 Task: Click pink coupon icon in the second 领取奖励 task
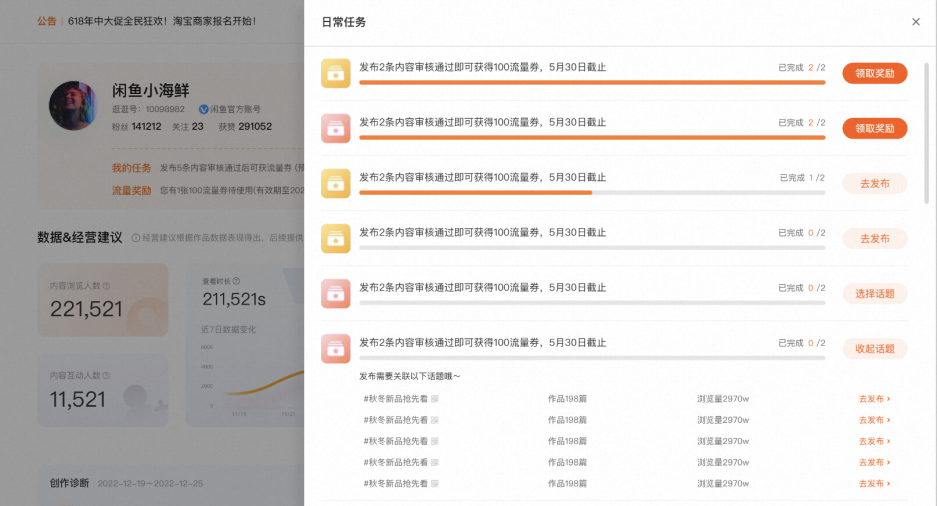(x=336, y=128)
